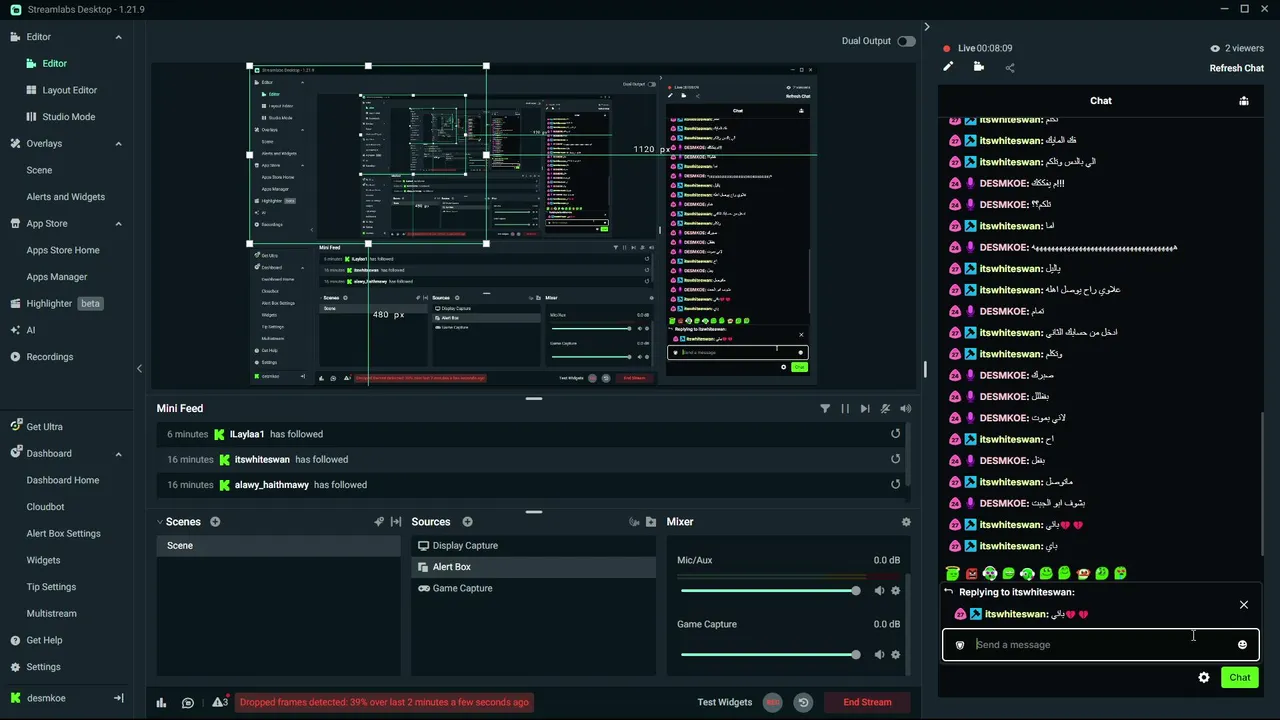Image resolution: width=1280 pixels, height=720 pixels.
Task: Send message with green Chat button
Action: click(1240, 677)
